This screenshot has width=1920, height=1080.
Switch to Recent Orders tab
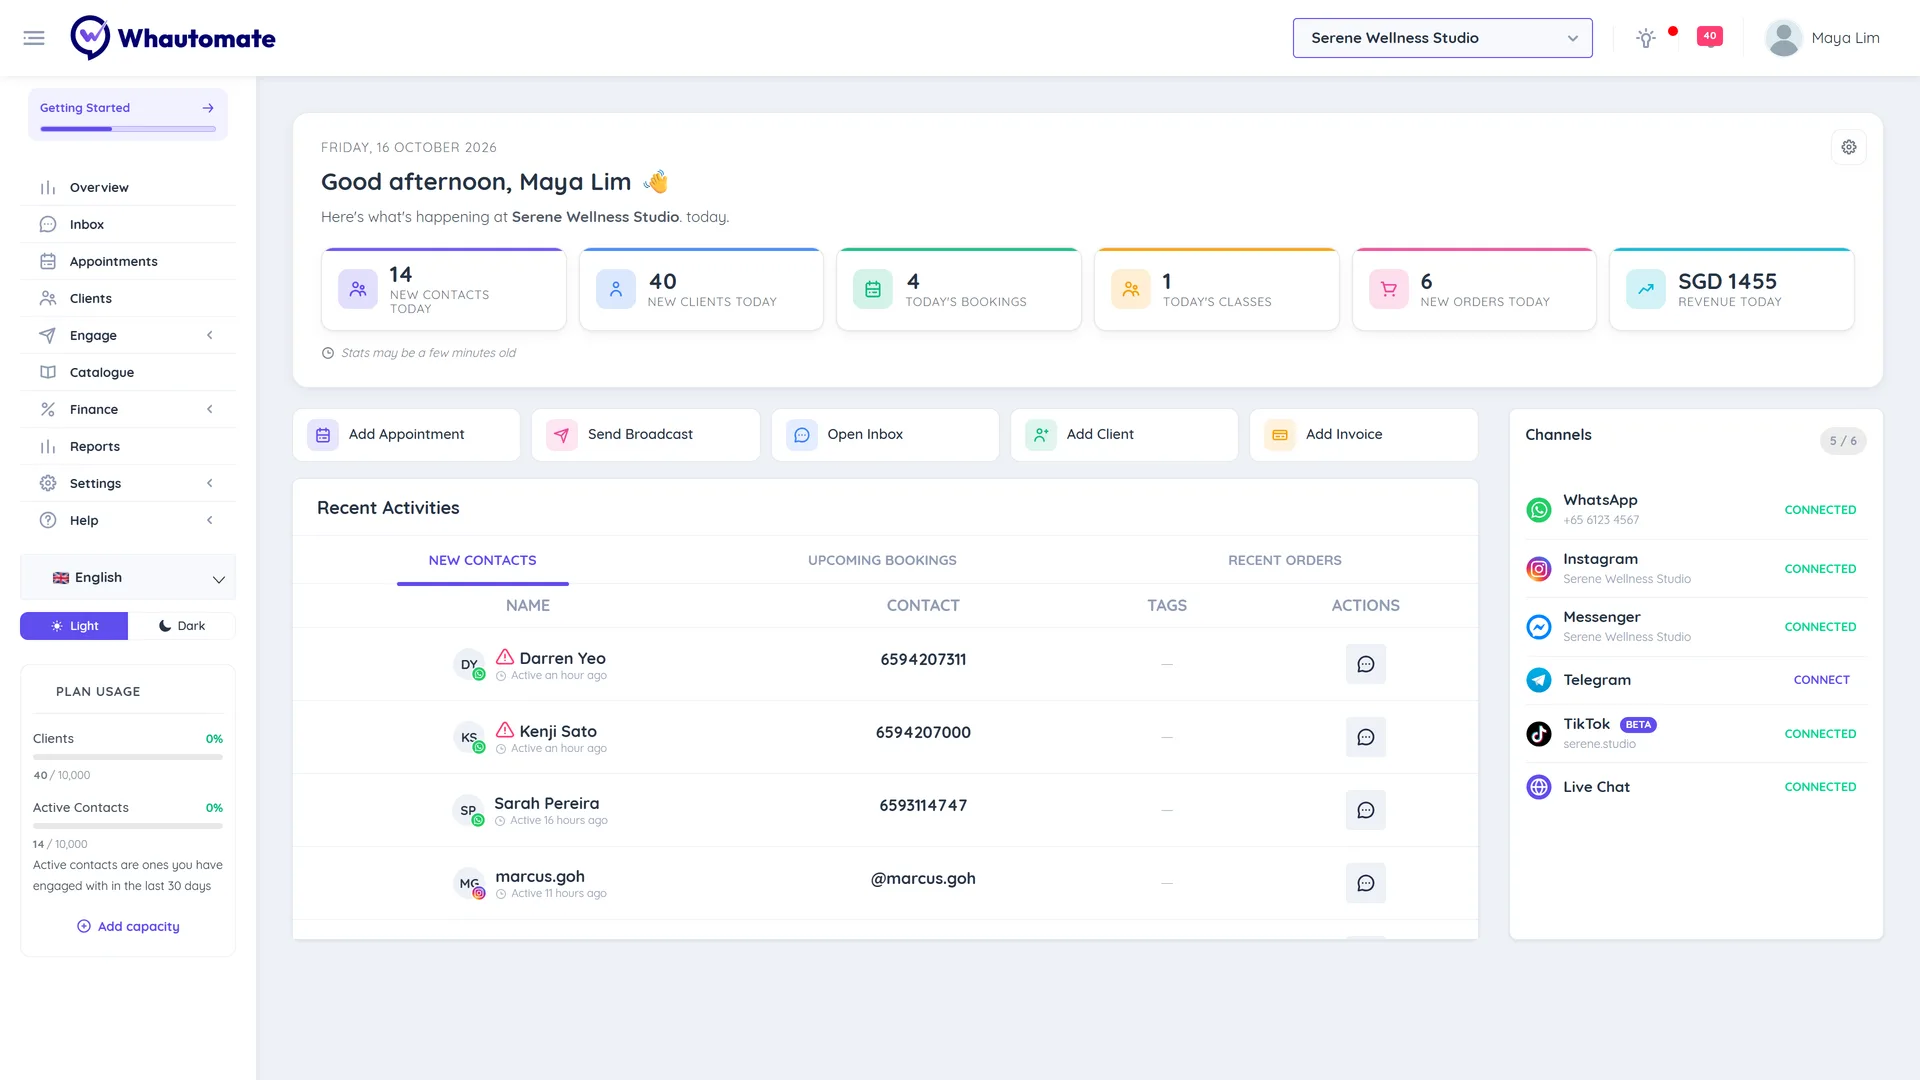pos(1285,560)
